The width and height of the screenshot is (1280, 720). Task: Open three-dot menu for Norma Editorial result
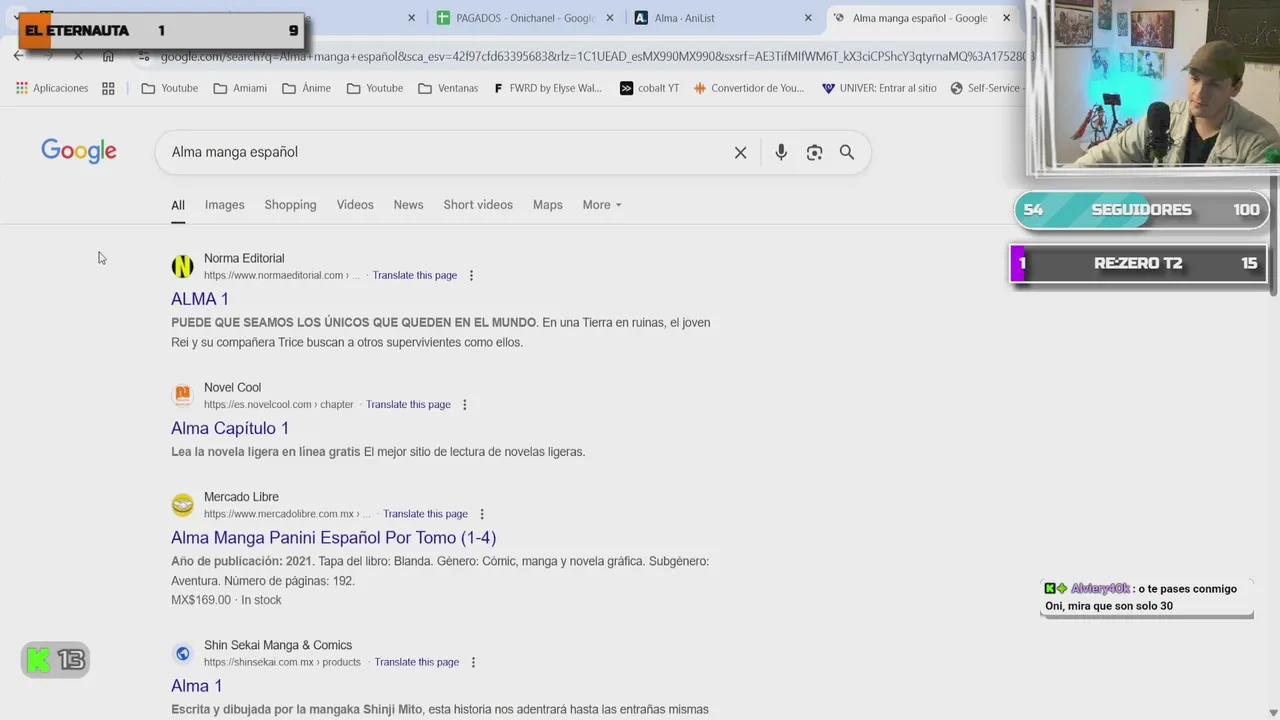(471, 275)
